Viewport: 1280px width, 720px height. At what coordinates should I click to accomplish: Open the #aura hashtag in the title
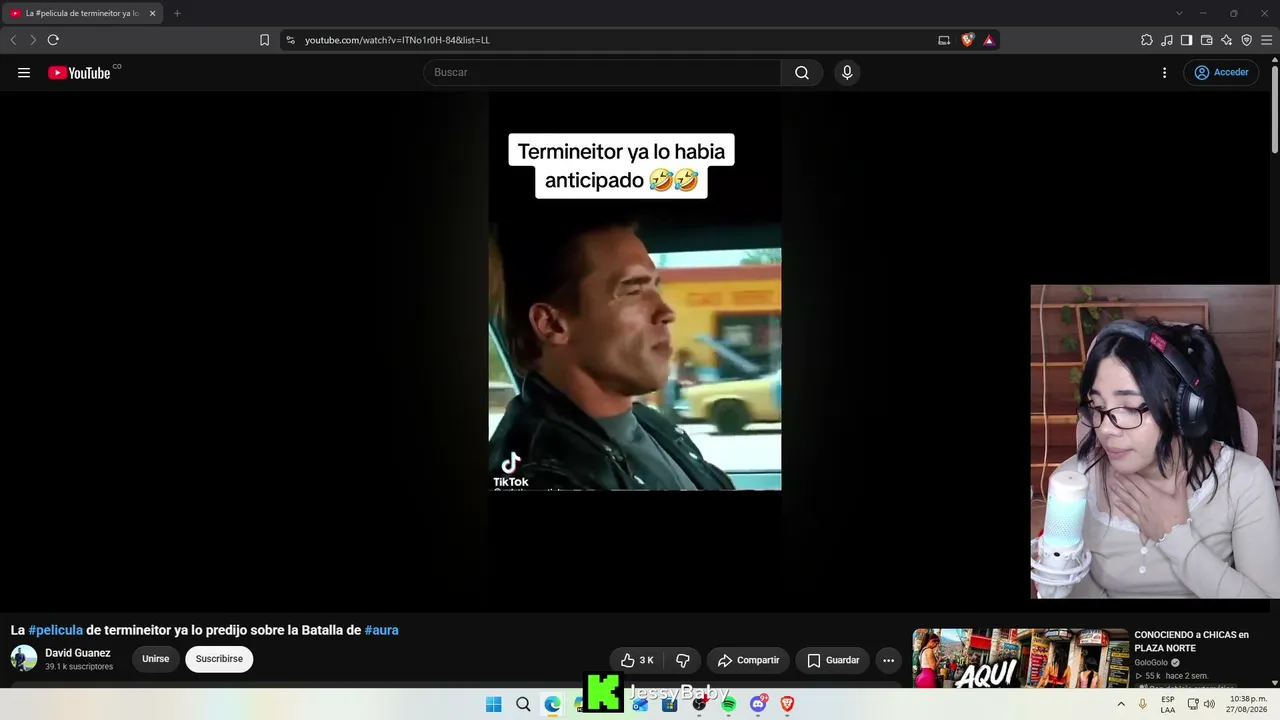pos(382,630)
